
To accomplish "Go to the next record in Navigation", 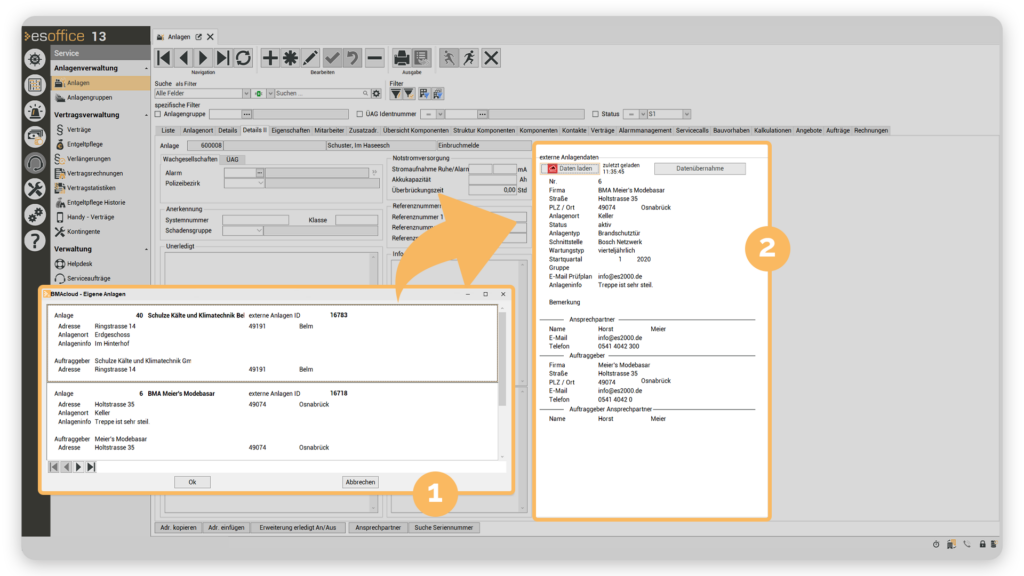I will pyautogui.click(x=203, y=58).
